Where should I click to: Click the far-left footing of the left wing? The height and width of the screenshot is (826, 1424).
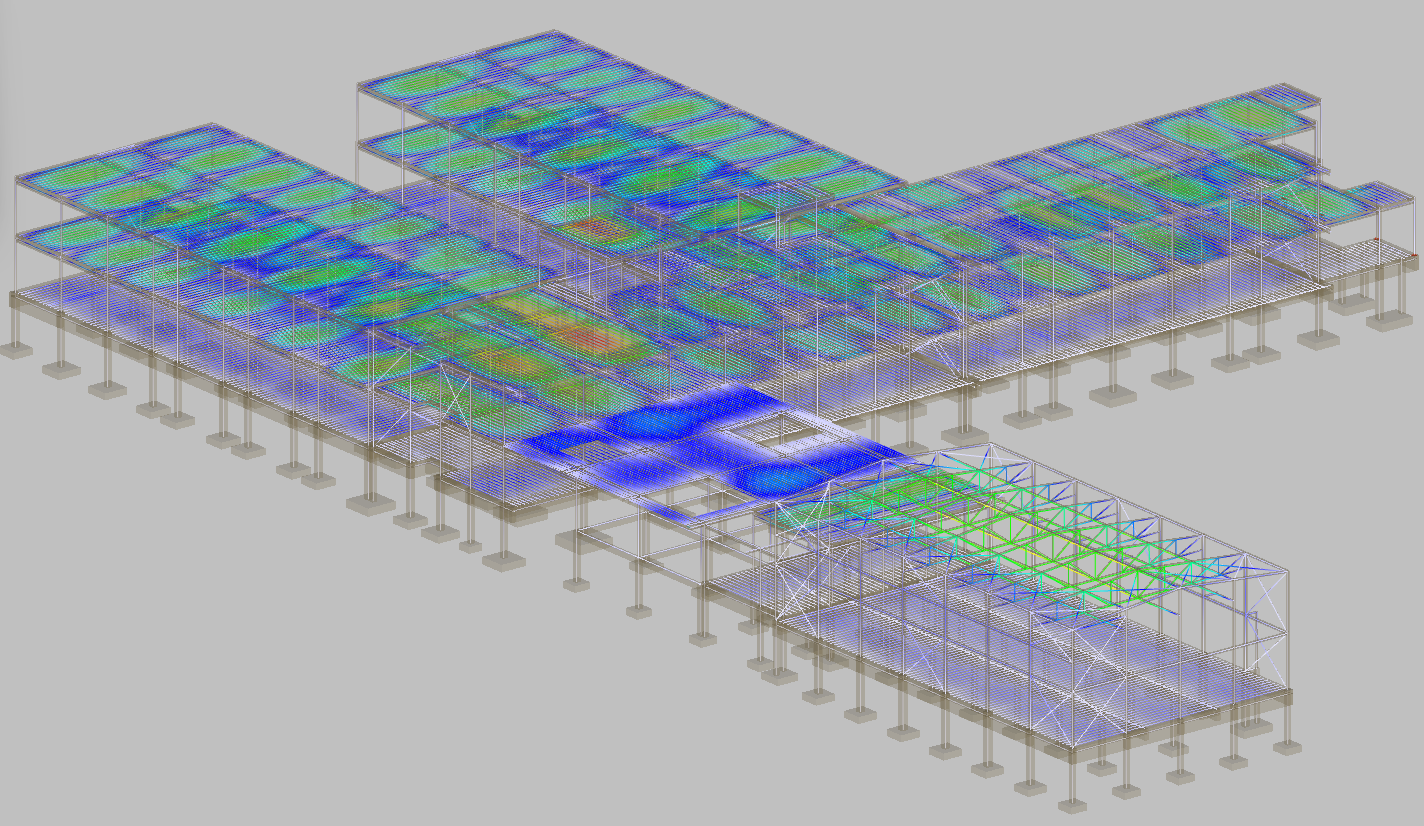click(16, 349)
